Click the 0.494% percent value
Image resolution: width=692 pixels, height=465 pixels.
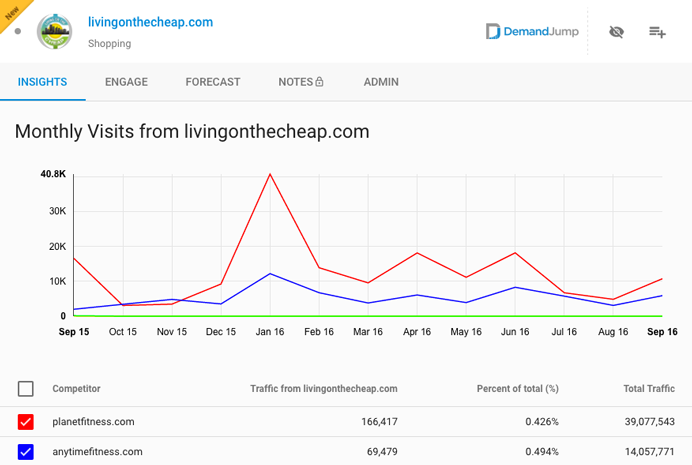542,452
